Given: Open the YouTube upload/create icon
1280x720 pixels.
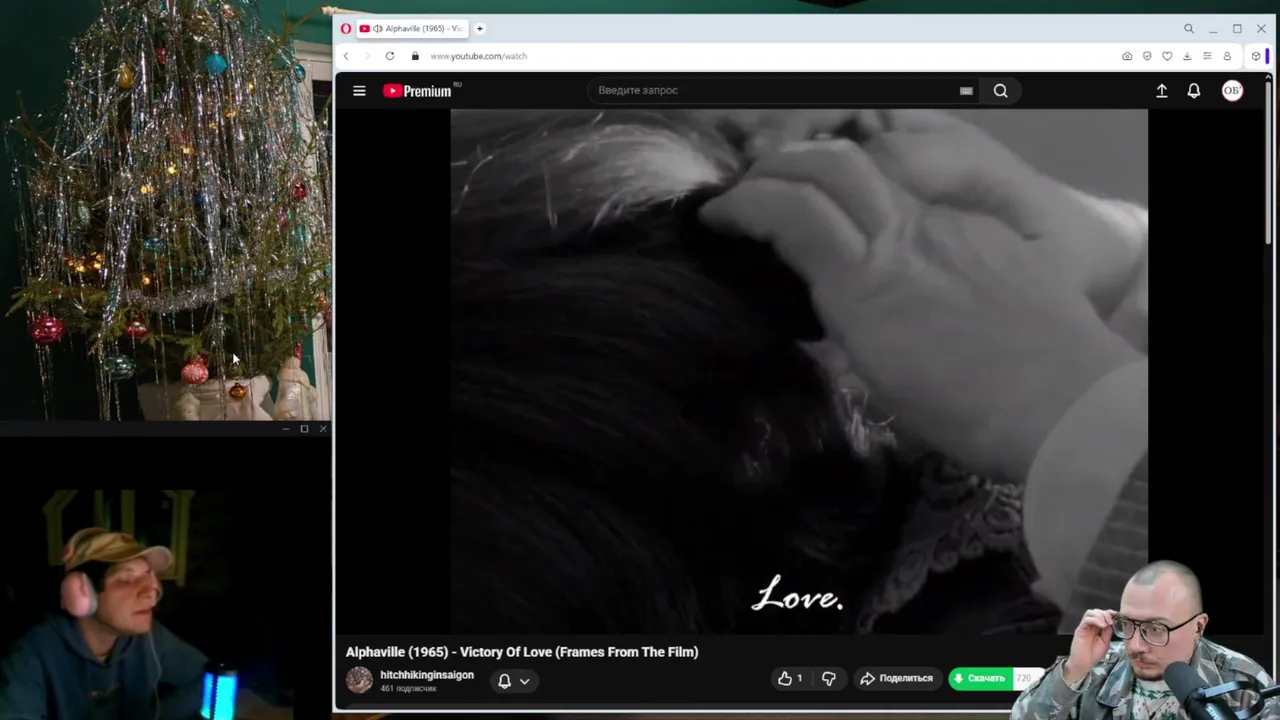Looking at the screenshot, I should (x=1162, y=91).
